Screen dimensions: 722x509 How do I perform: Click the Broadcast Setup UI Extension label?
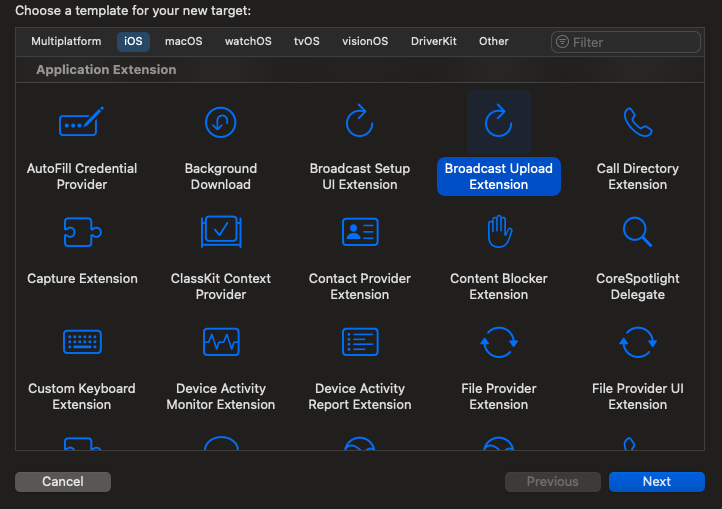[x=360, y=176]
